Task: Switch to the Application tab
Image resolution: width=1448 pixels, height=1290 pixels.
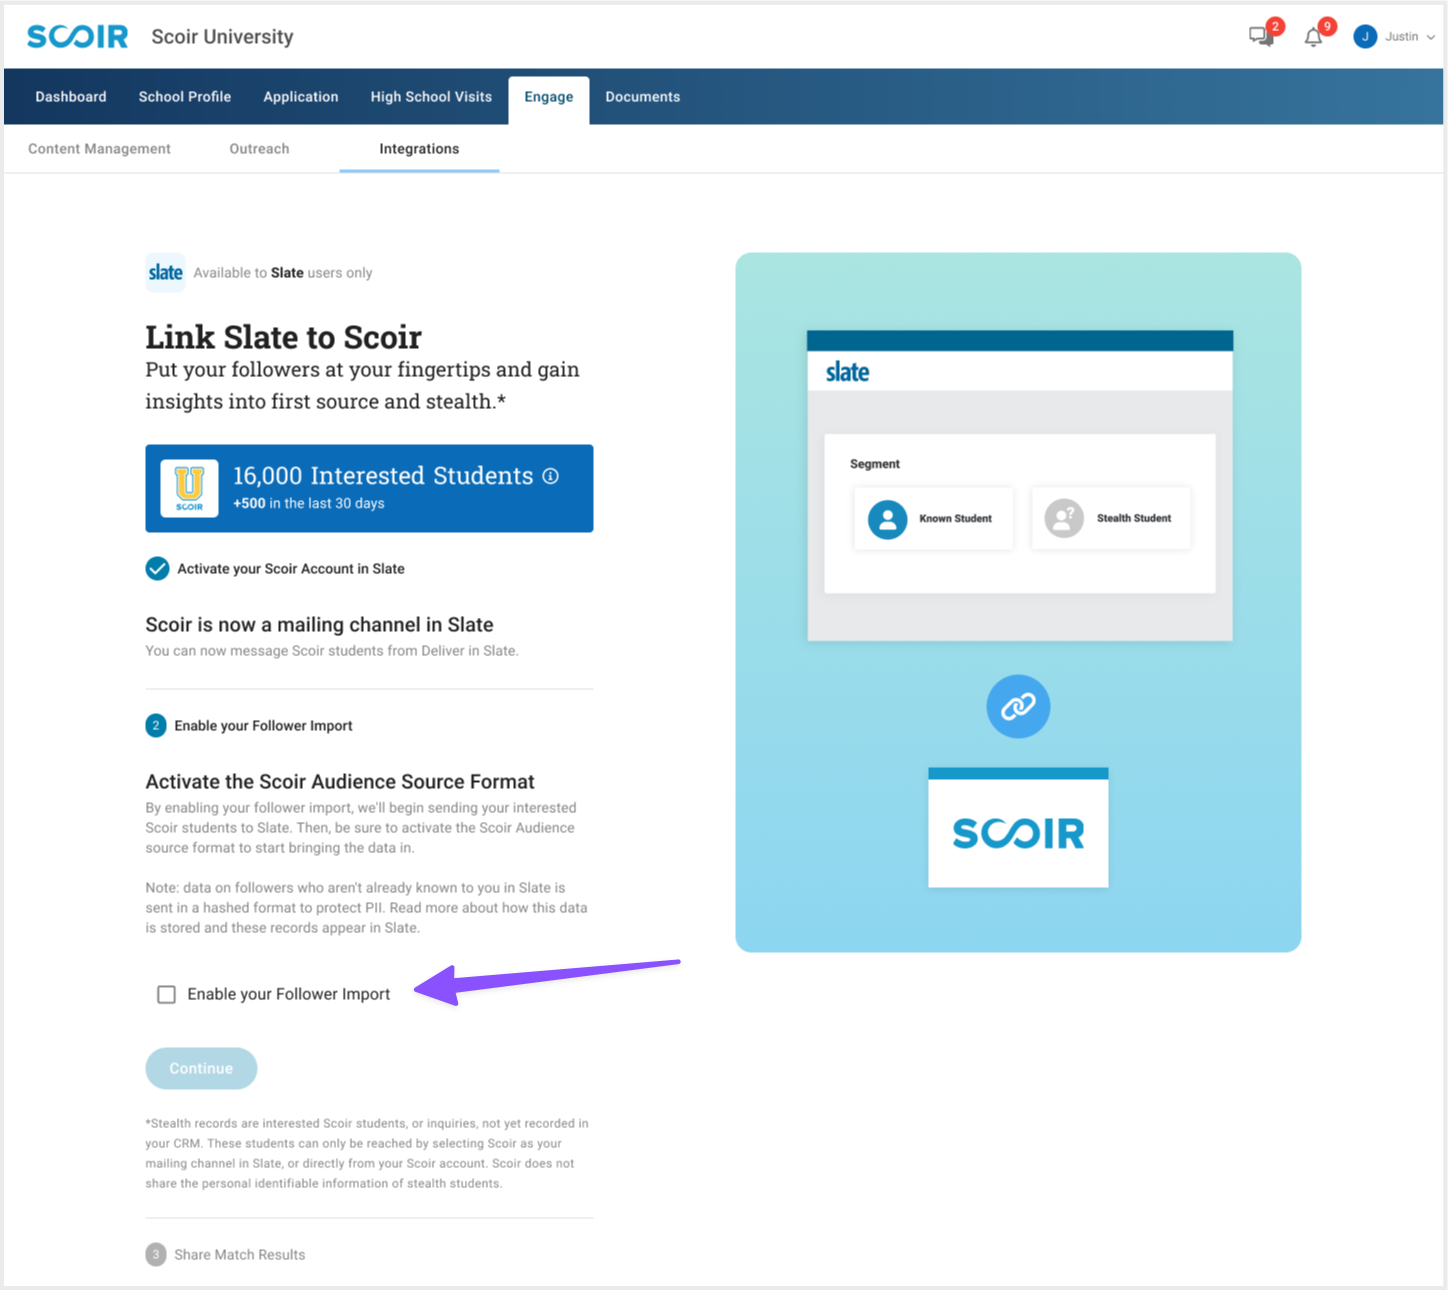Action: (301, 97)
